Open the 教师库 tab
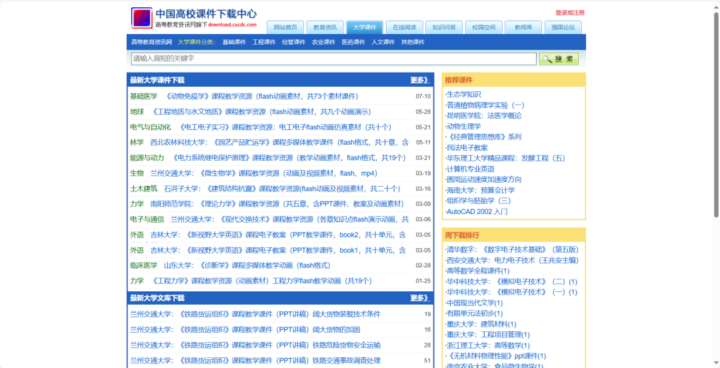 pyautogui.click(x=523, y=27)
